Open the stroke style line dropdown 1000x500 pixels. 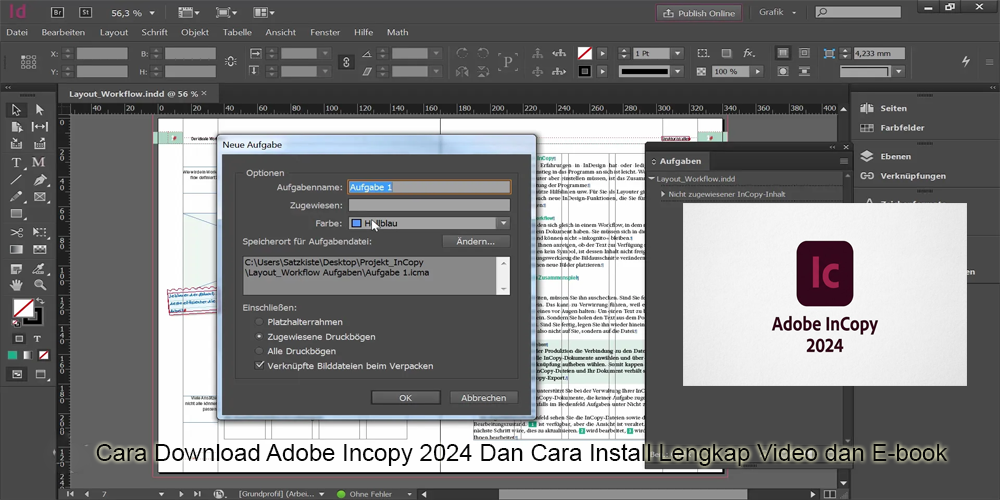pyautogui.click(x=677, y=71)
